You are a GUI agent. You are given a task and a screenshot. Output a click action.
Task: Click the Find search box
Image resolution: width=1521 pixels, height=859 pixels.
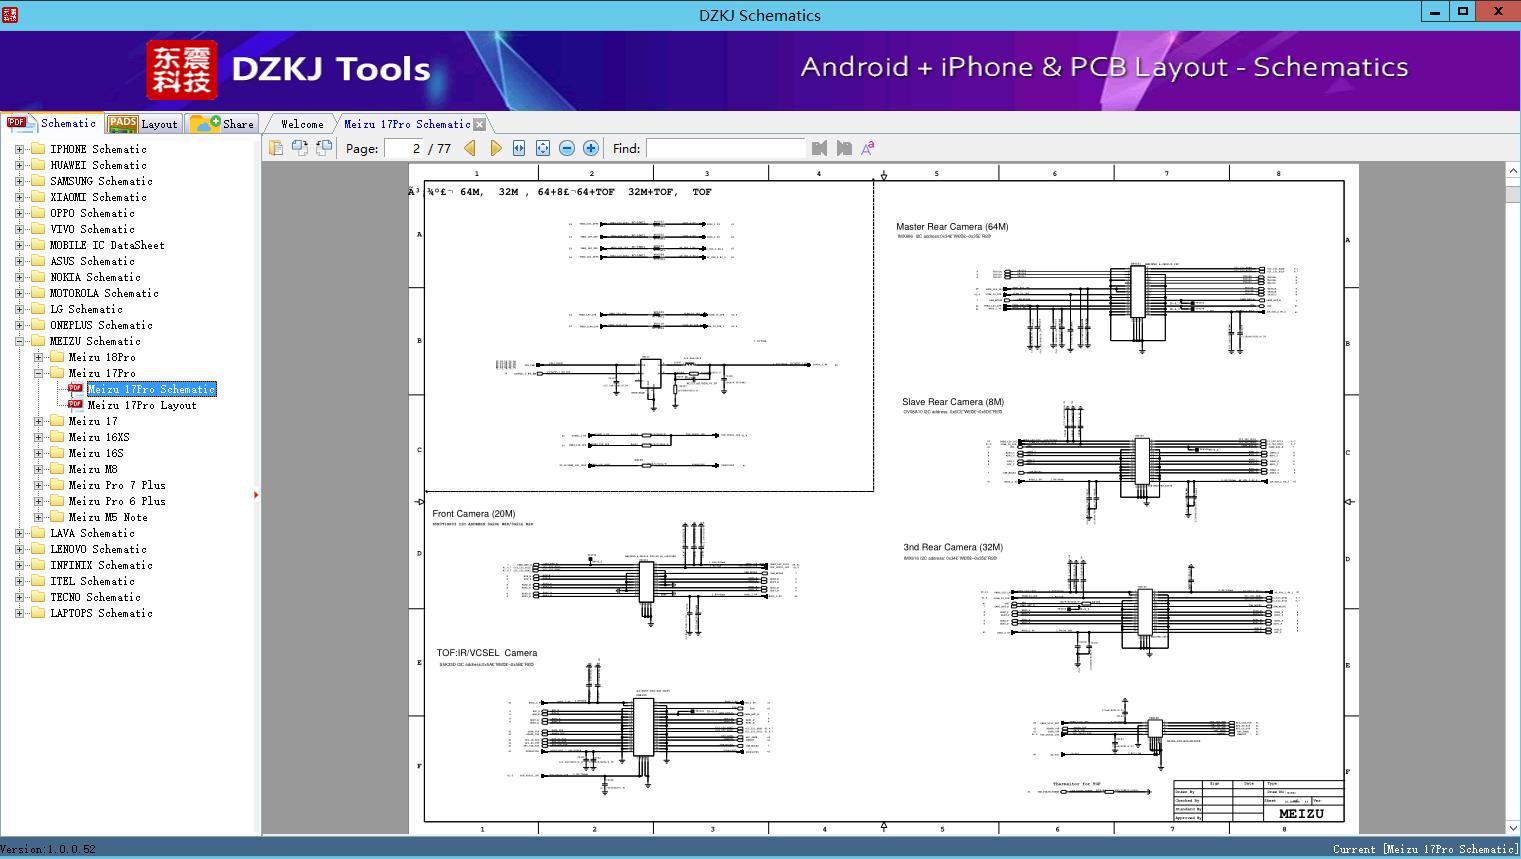[725, 148]
